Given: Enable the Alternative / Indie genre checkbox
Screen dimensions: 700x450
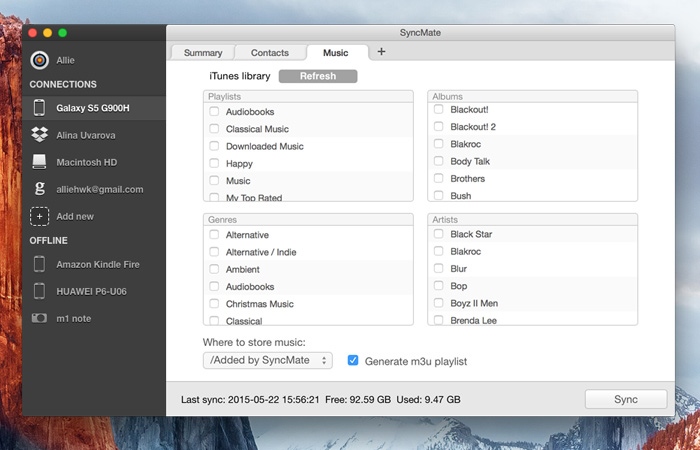Looking at the screenshot, I should pyautogui.click(x=214, y=252).
